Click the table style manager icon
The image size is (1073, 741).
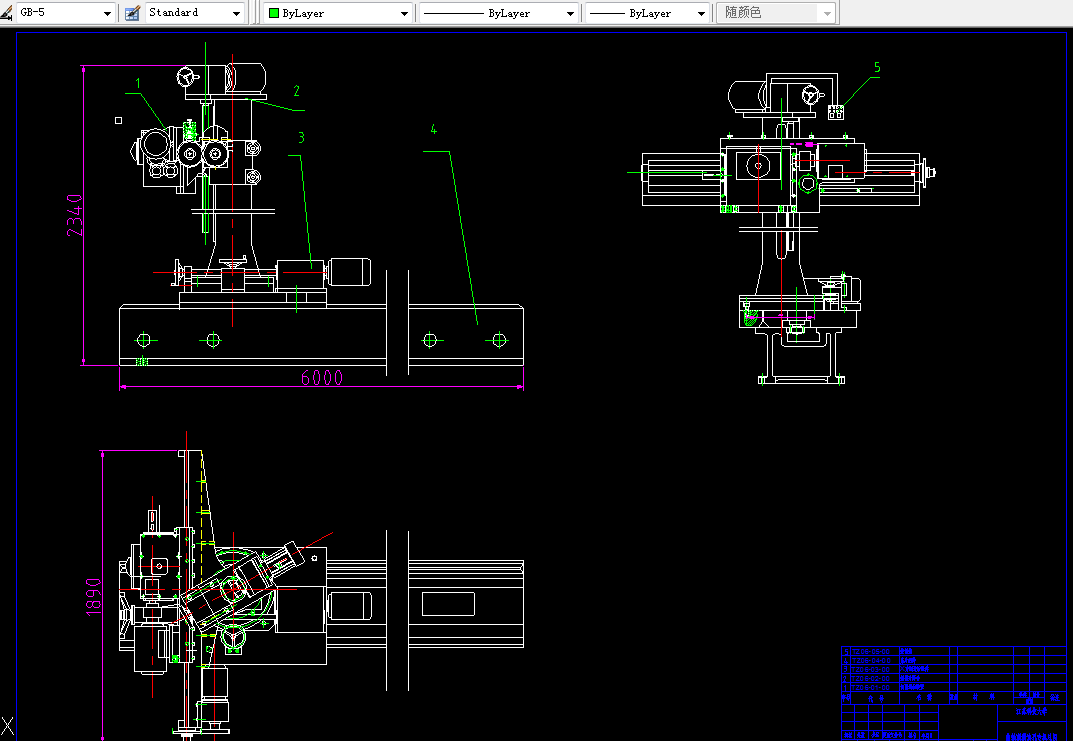(133, 12)
